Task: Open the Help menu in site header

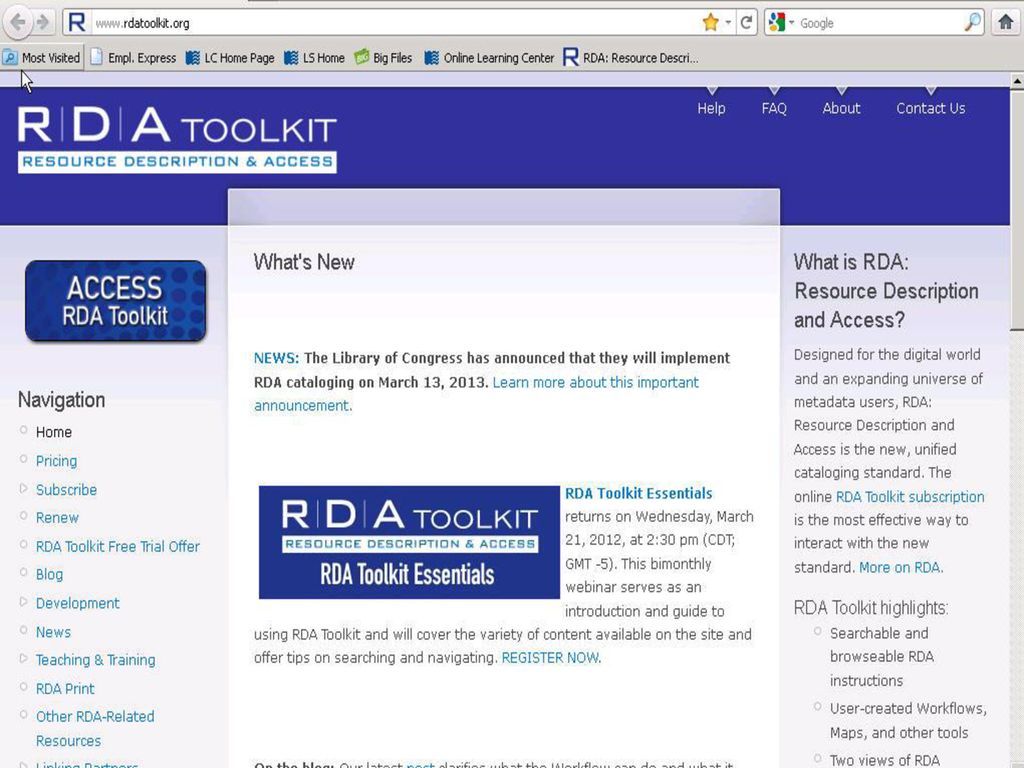Action: 711,108
